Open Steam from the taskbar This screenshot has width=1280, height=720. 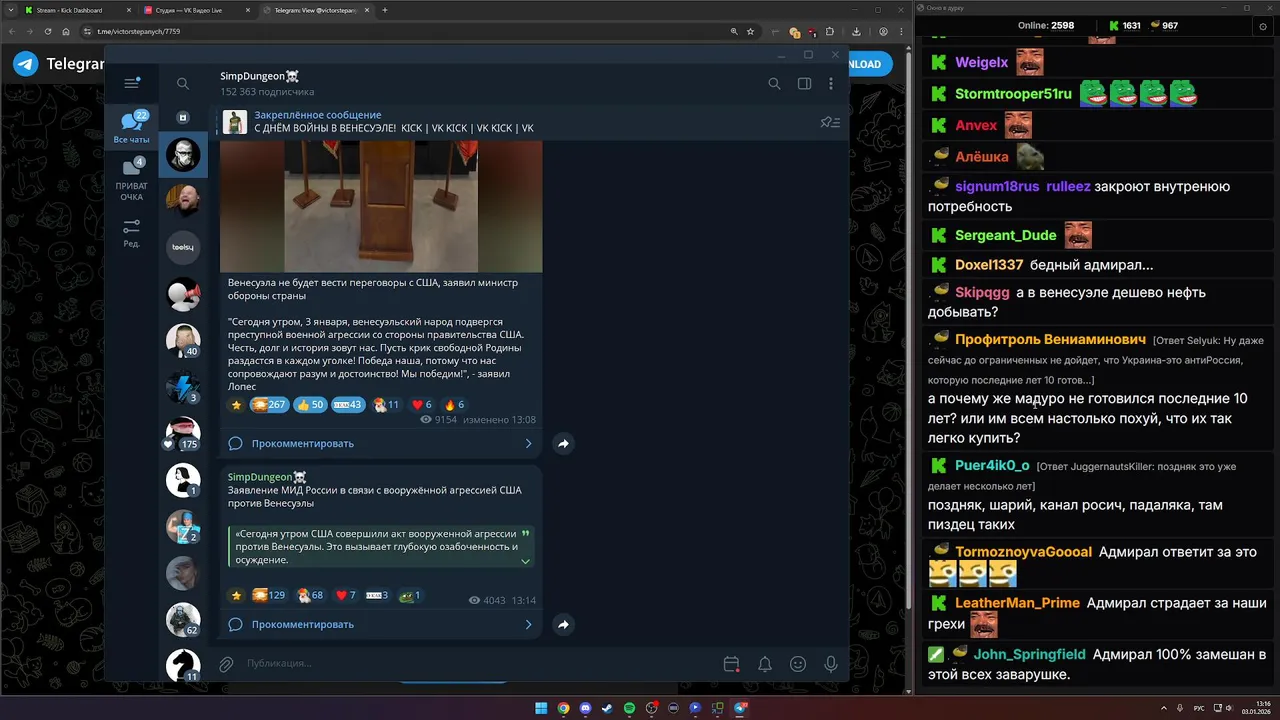tap(607, 708)
